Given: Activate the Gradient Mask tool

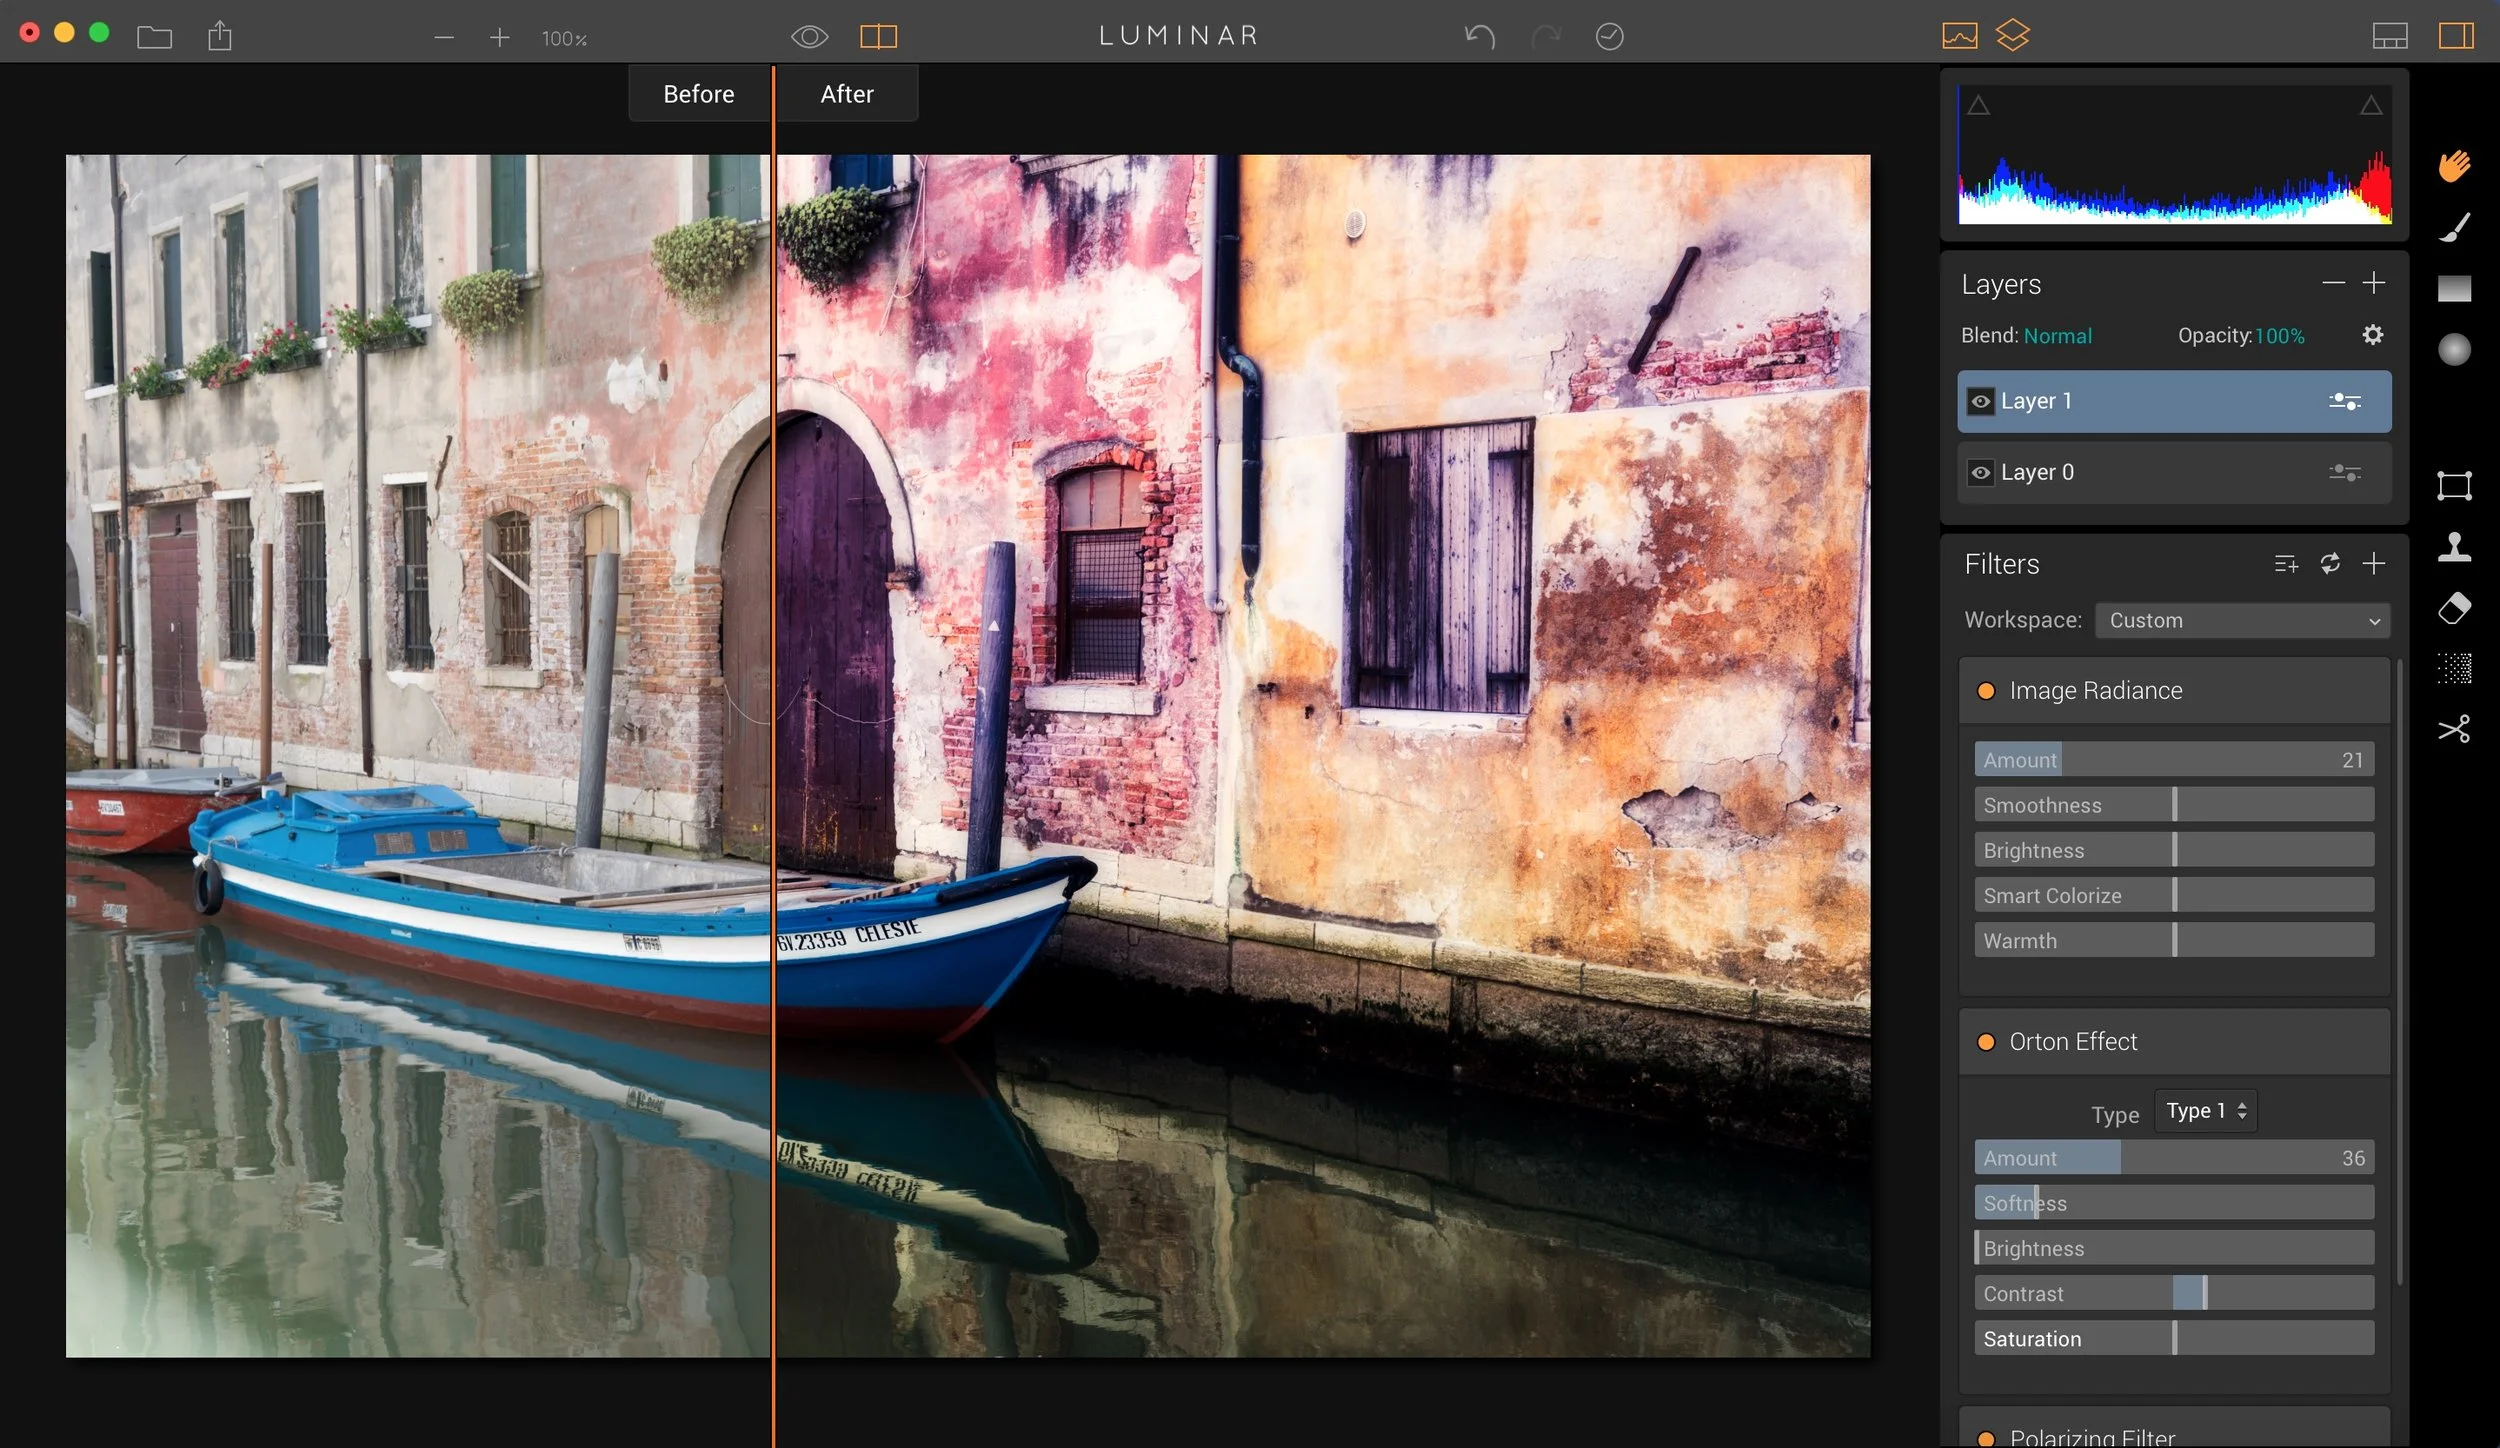Looking at the screenshot, I should tap(2454, 289).
